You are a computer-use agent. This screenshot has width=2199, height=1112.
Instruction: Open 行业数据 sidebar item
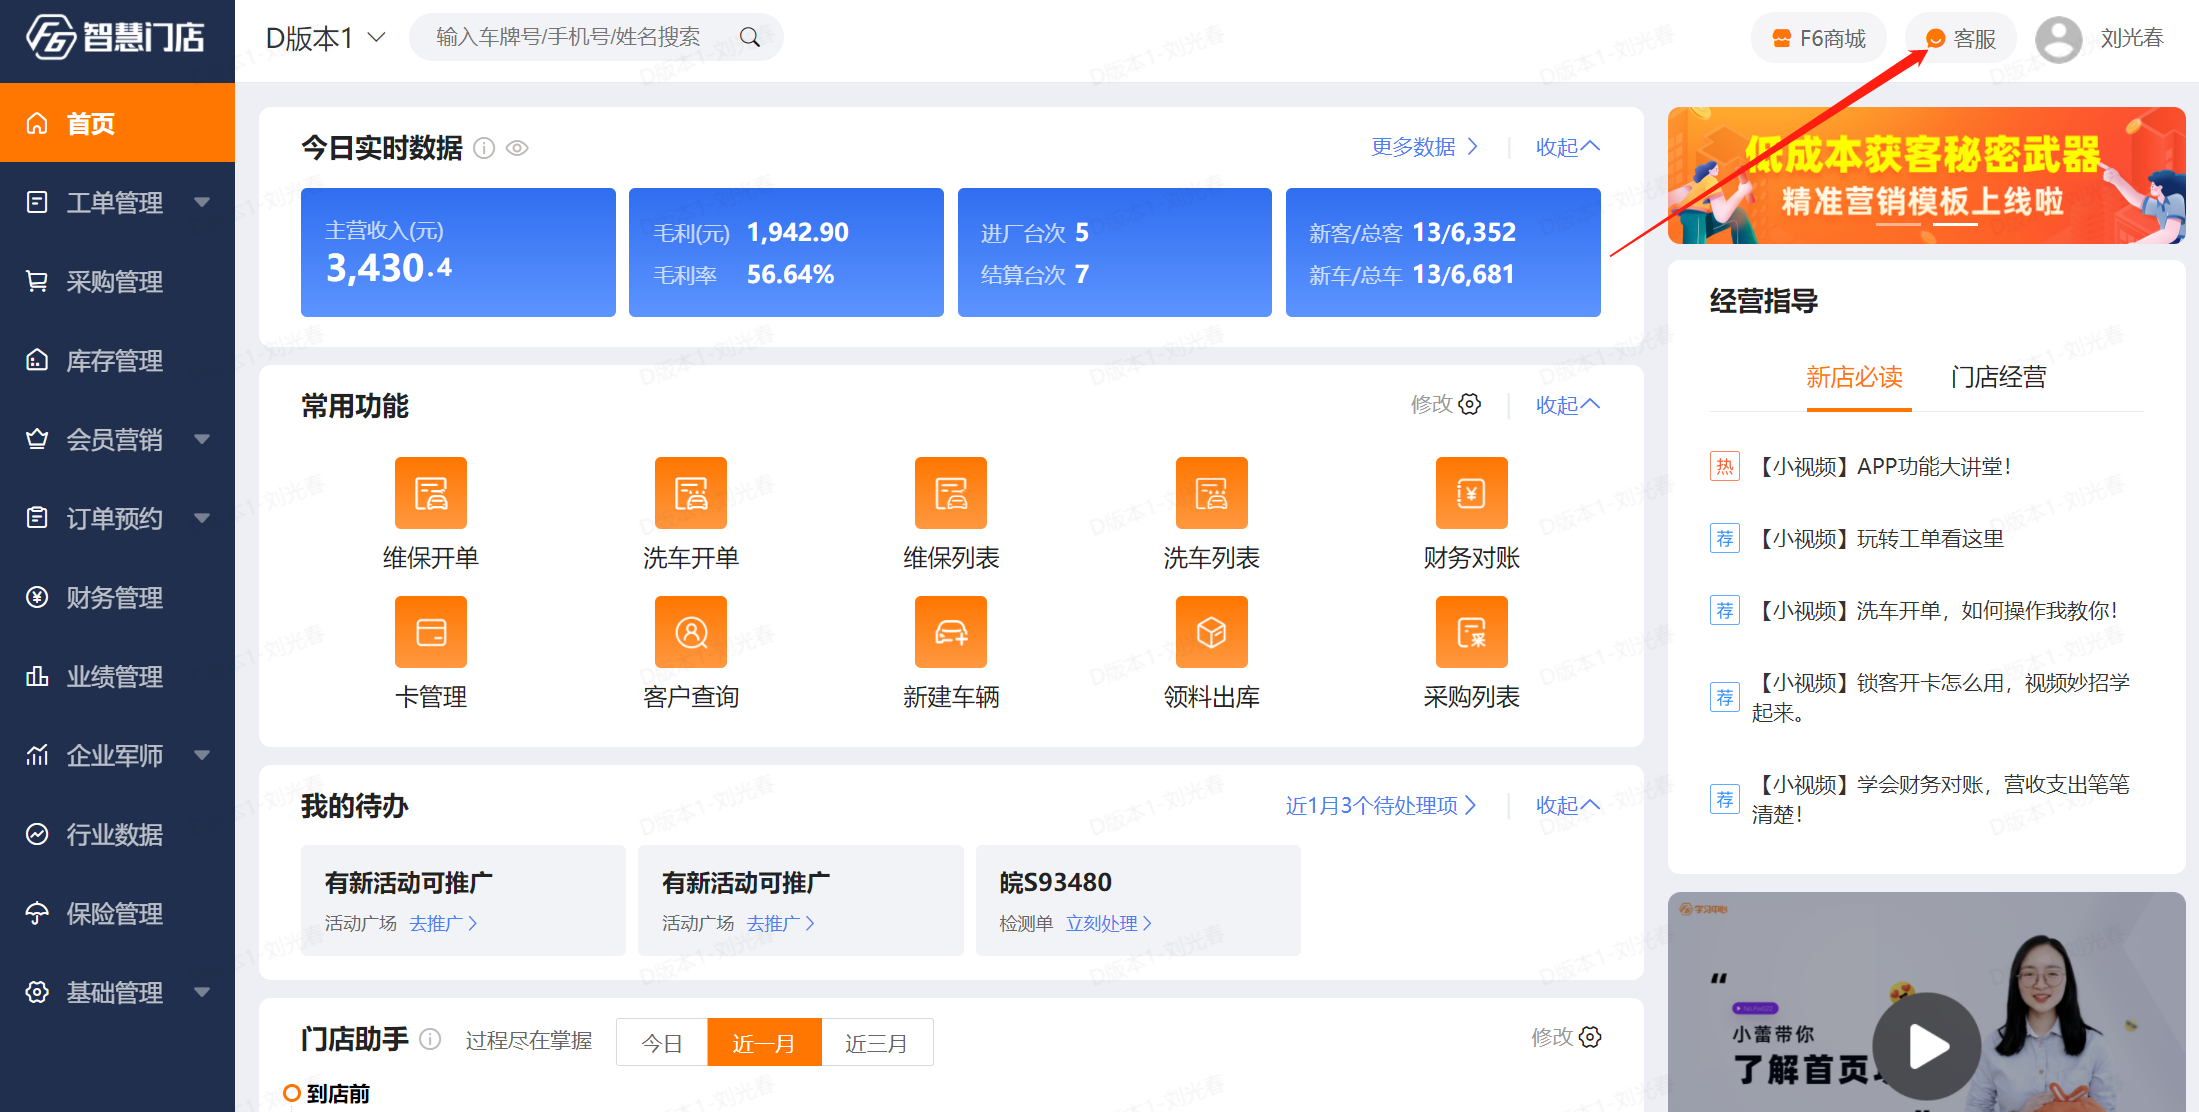coord(117,834)
